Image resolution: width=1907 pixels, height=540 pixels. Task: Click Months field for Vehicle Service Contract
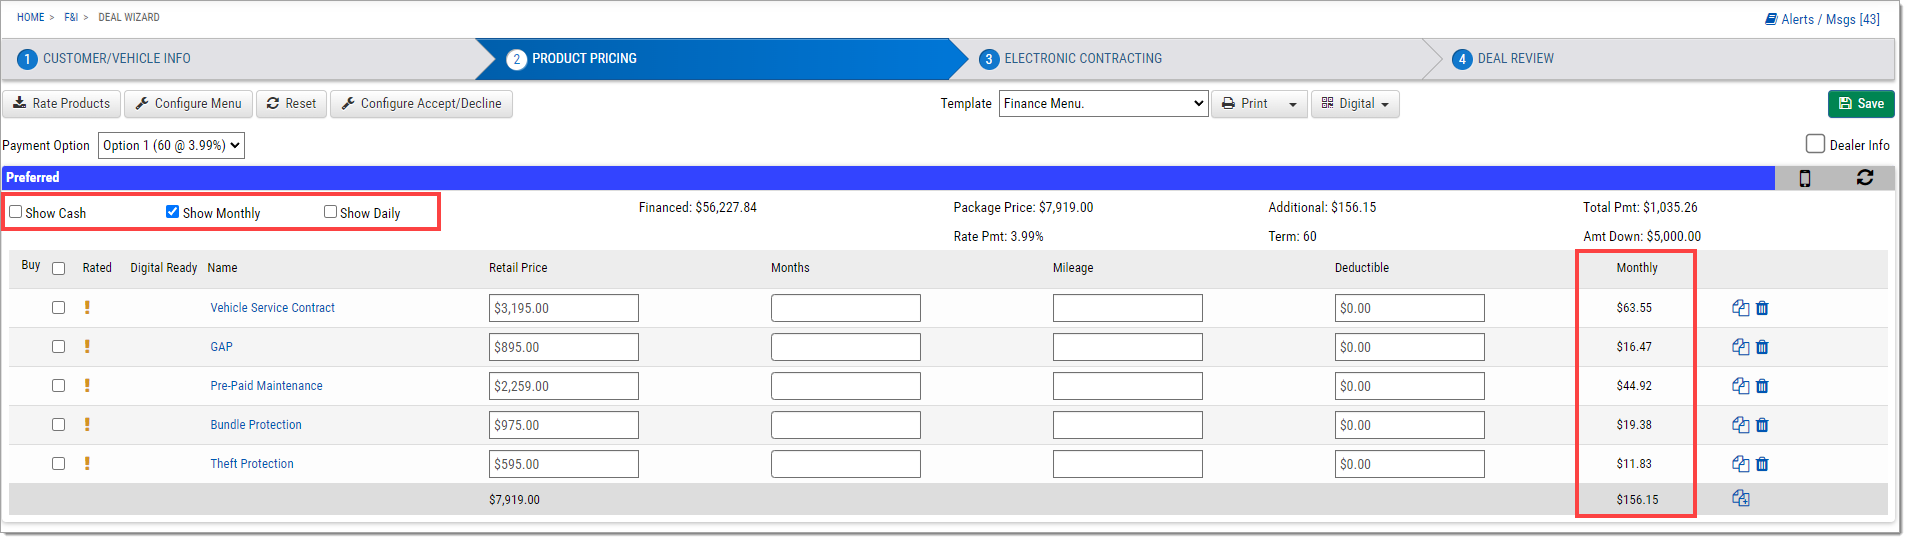pyautogui.click(x=846, y=308)
